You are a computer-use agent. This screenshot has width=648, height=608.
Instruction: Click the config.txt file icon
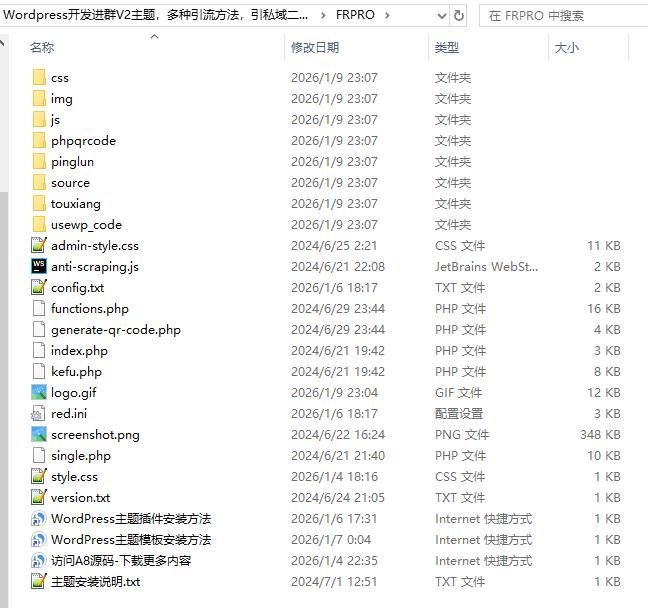tap(39, 287)
